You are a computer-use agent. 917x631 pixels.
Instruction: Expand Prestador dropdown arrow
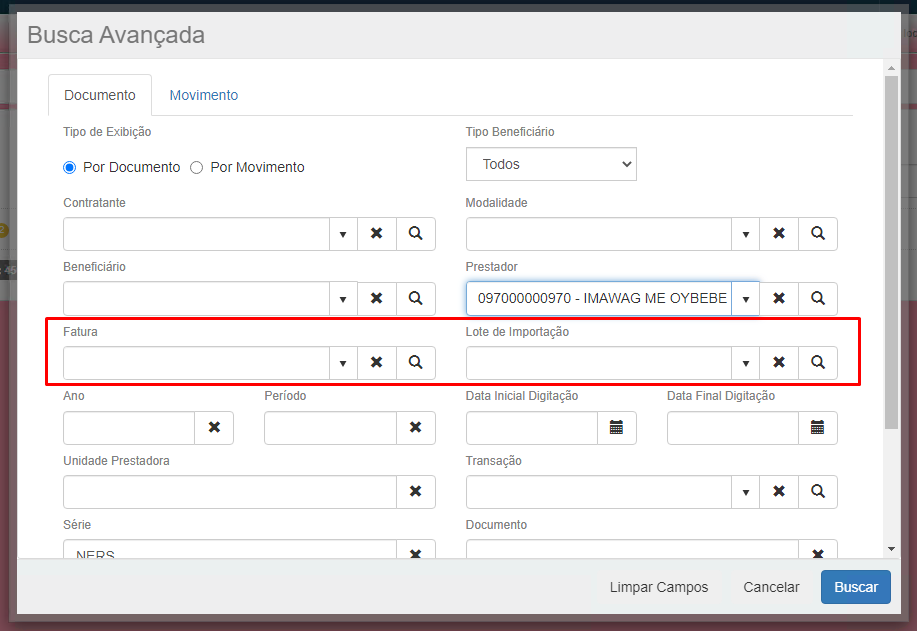tap(746, 298)
